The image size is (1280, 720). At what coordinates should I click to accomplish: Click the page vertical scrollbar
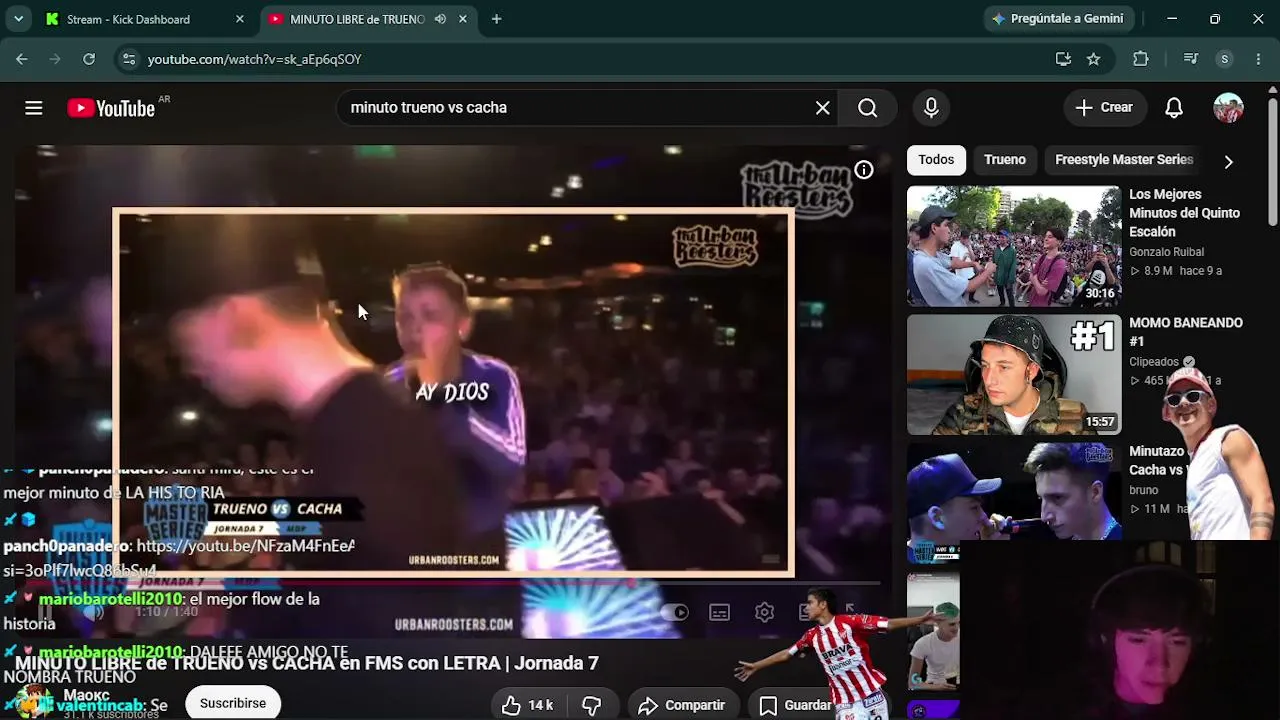coord(1272,160)
